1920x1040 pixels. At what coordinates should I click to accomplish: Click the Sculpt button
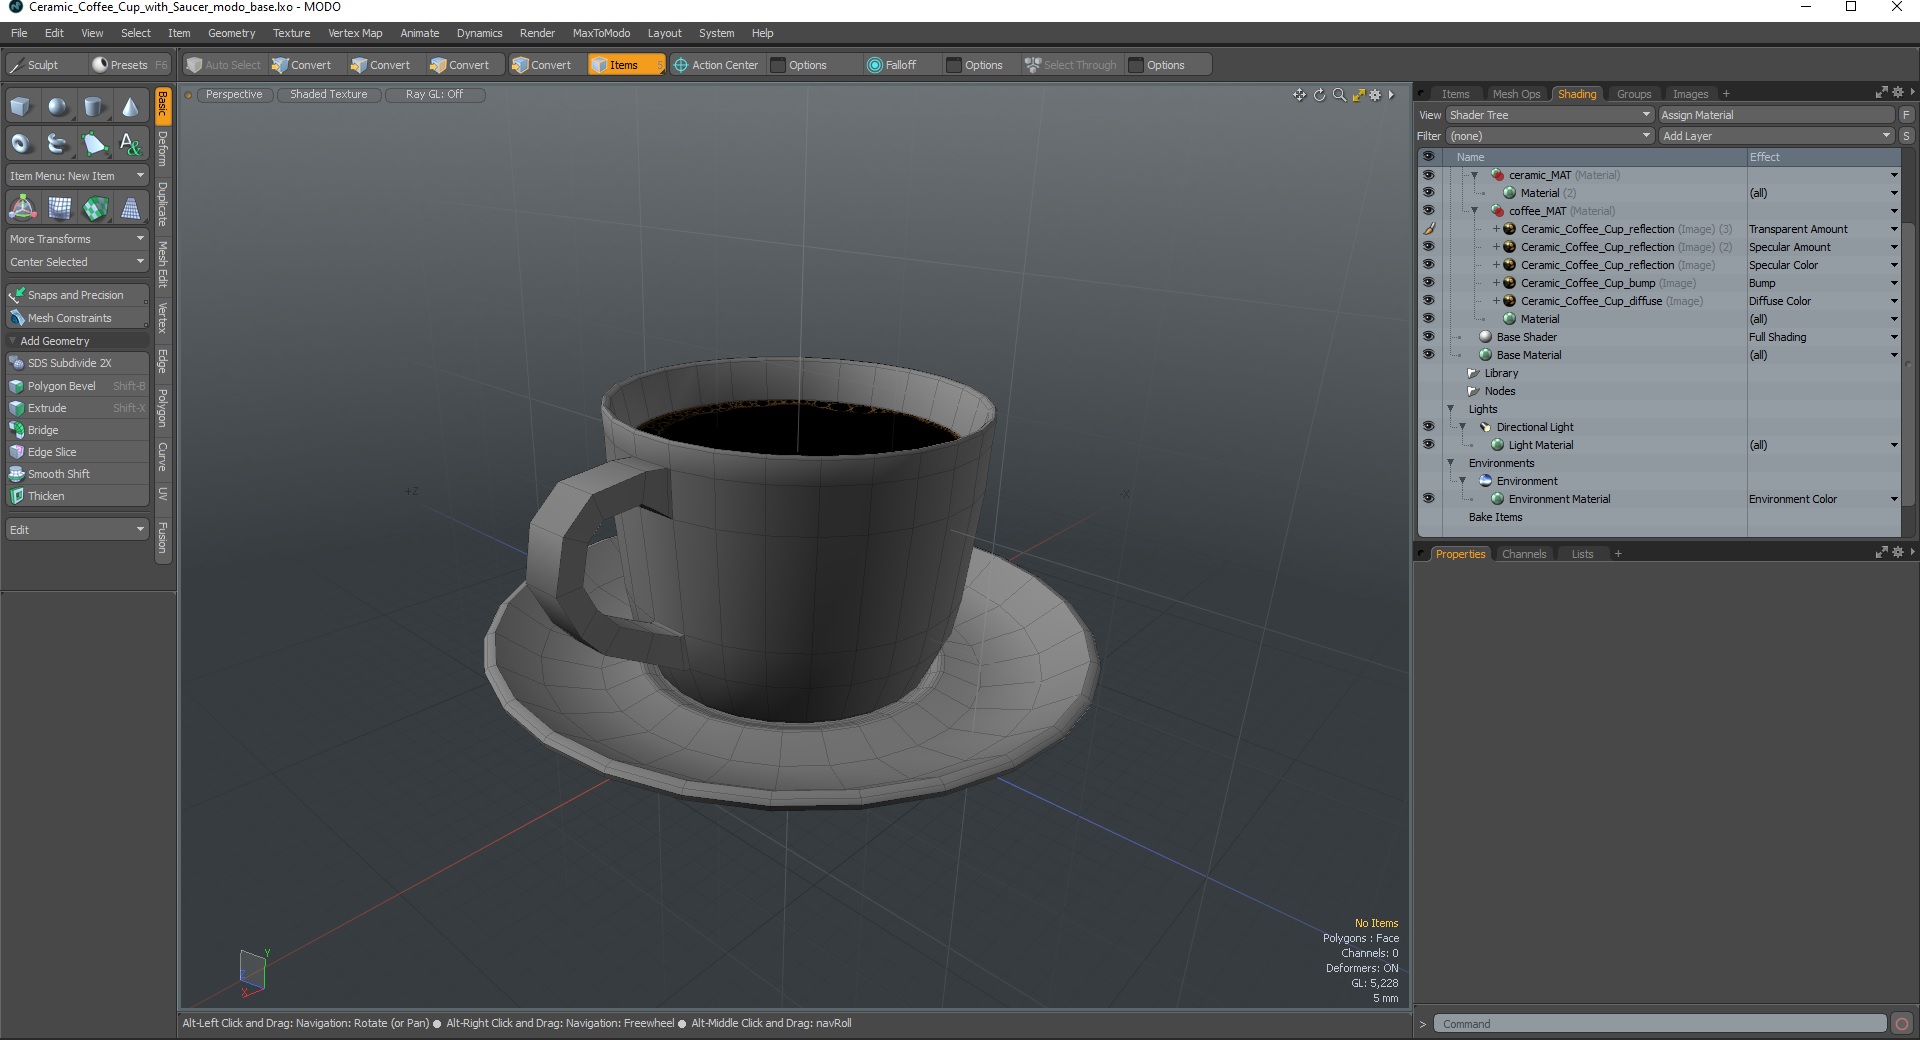coord(44,65)
